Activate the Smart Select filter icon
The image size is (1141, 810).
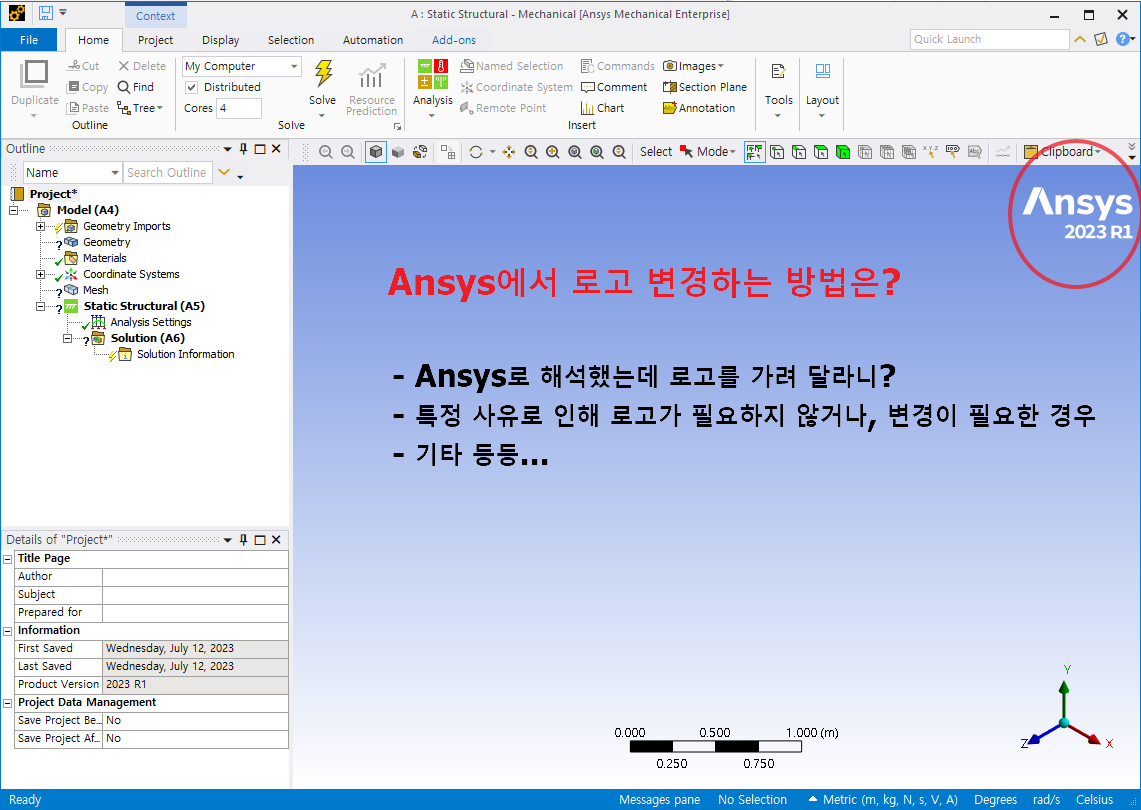point(755,152)
